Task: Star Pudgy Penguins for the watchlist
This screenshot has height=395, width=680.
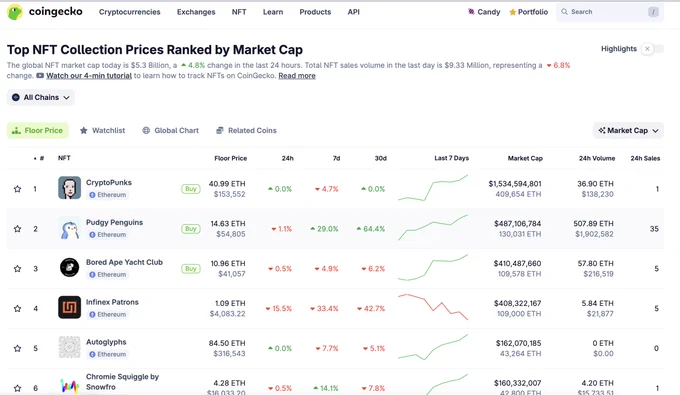Action: pyautogui.click(x=17, y=229)
